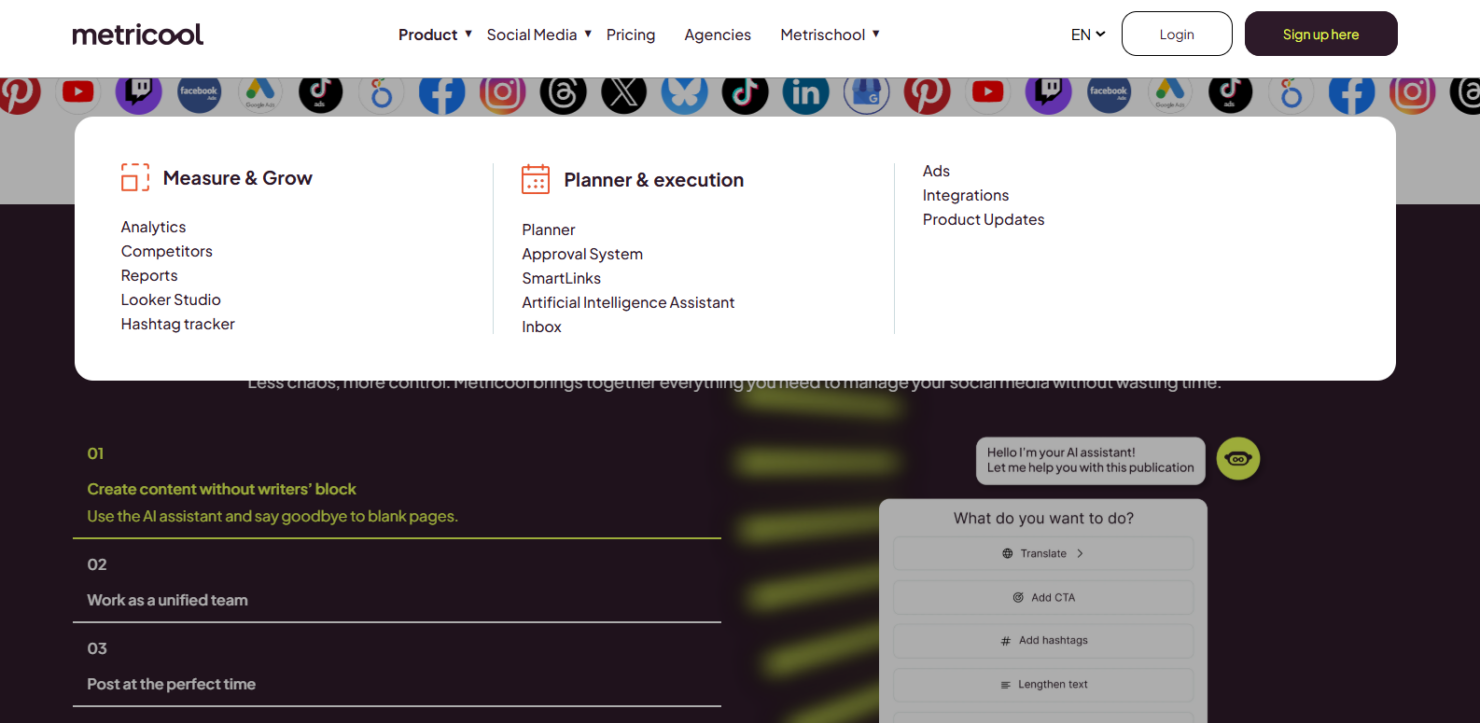Choose Add hashtags in the AI assistant panel
Image resolution: width=1480 pixels, height=723 pixels.
[x=1043, y=640]
